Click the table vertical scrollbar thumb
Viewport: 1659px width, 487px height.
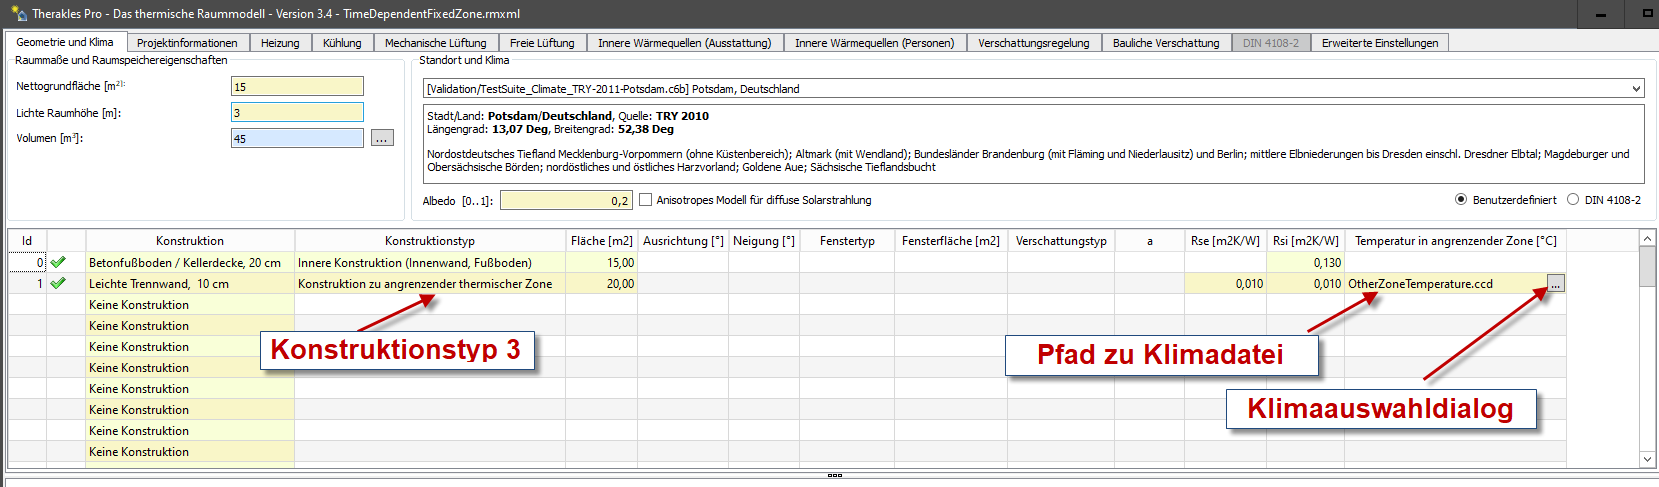(x=1648, y=267)
